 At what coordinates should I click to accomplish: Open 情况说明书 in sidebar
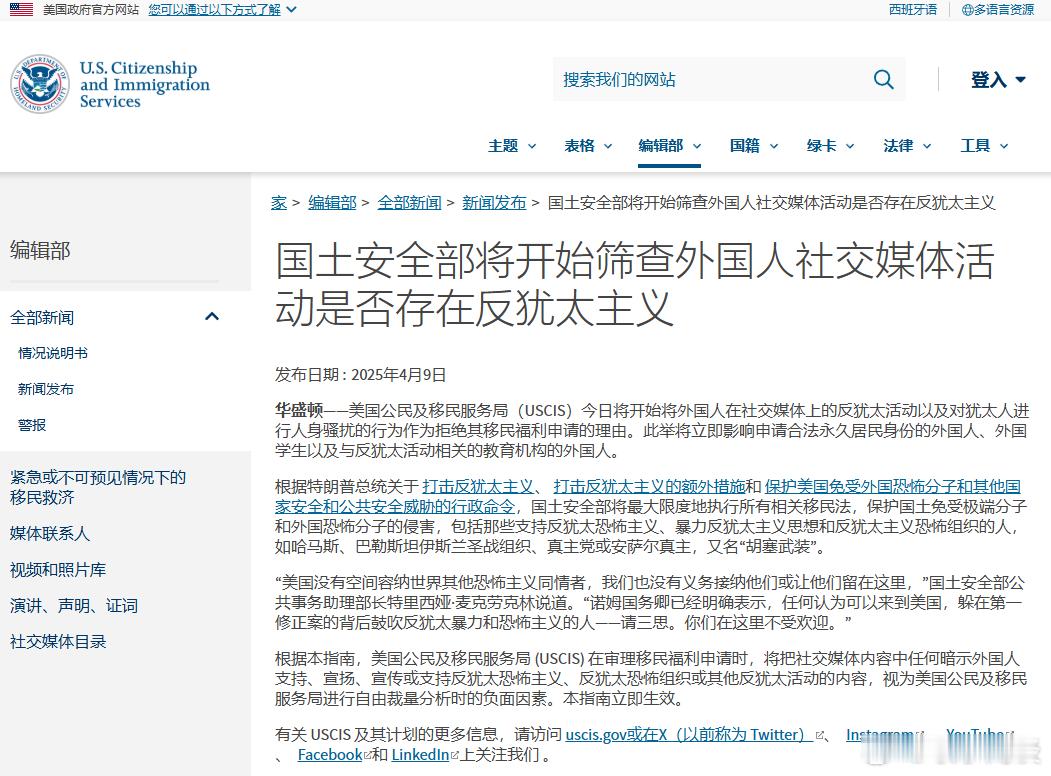pyautogui.click(x=53, y=353)
